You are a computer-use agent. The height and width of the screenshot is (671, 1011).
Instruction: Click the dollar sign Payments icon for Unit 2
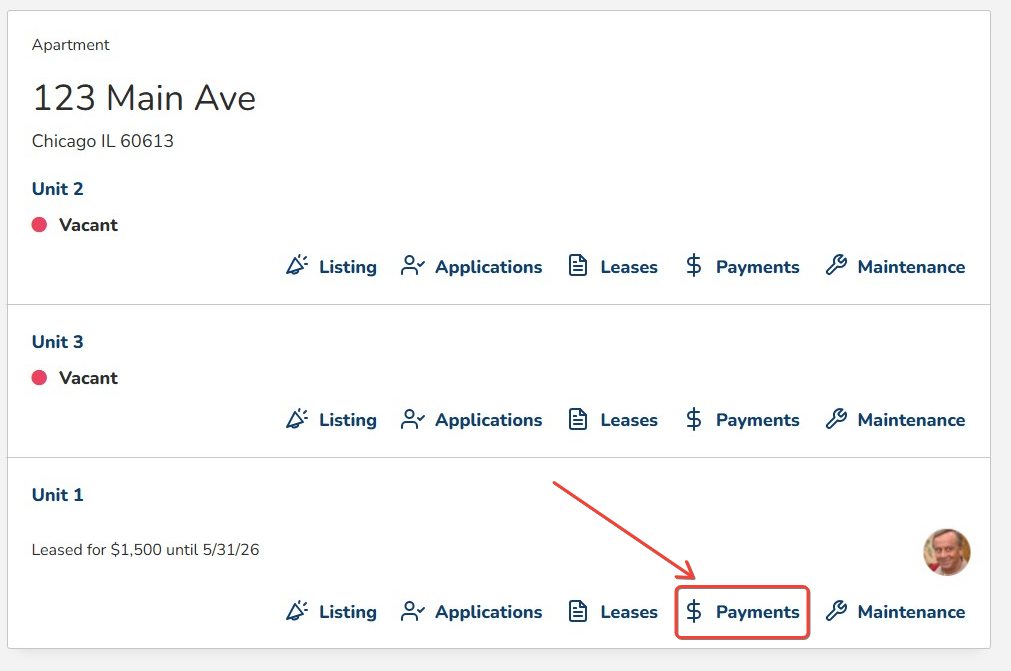(694, 266)
